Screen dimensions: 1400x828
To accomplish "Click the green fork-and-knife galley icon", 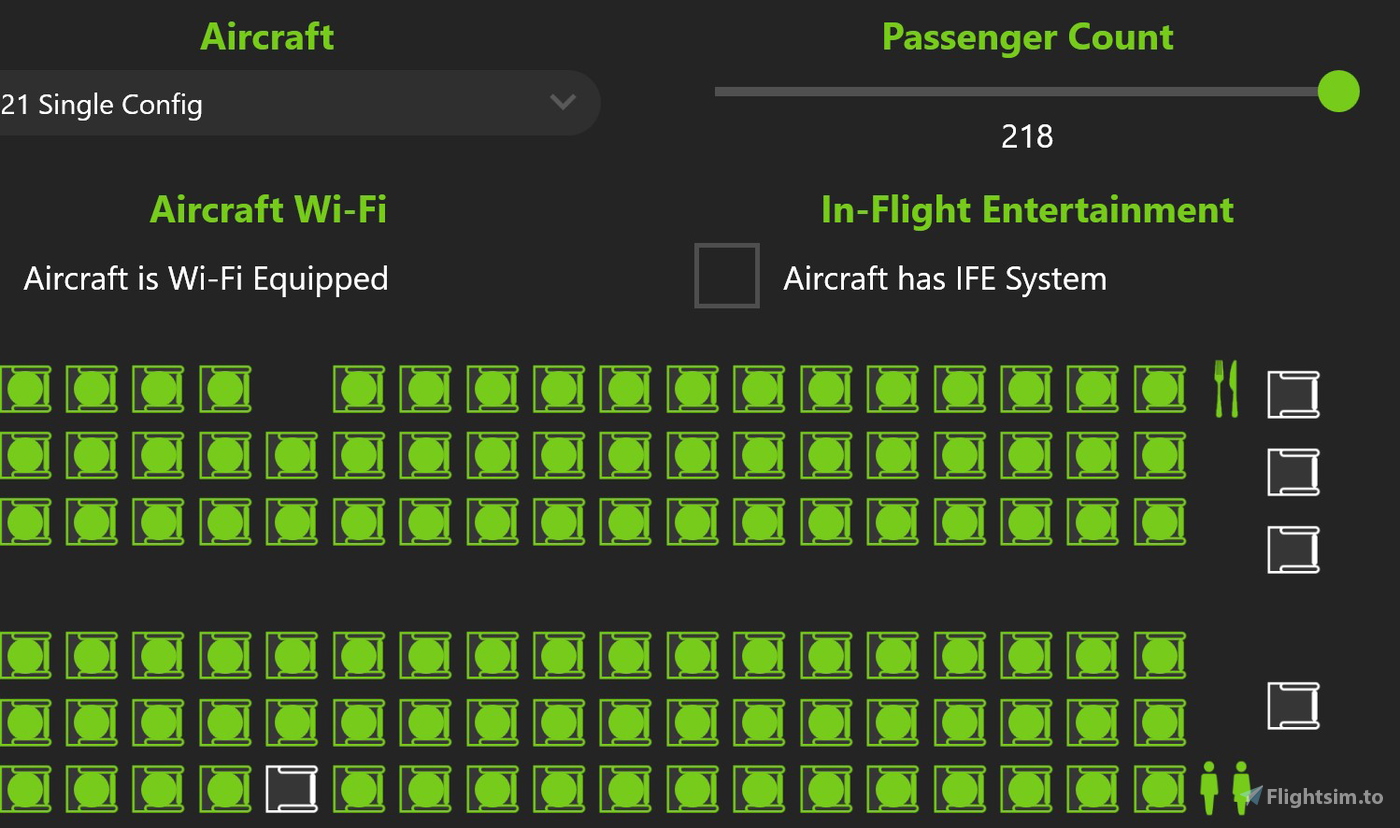I will click(x=1227, y=390).
